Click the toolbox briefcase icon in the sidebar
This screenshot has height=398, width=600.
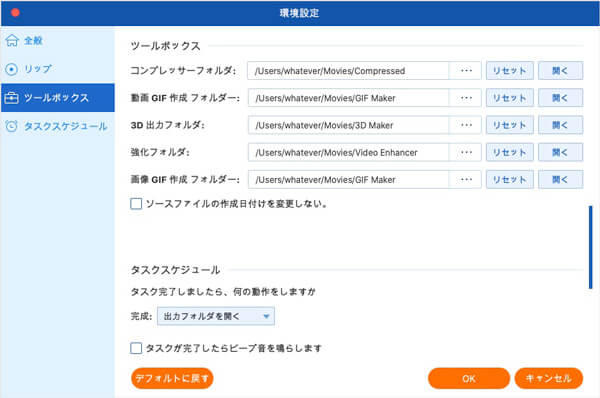tap(11, 98)
